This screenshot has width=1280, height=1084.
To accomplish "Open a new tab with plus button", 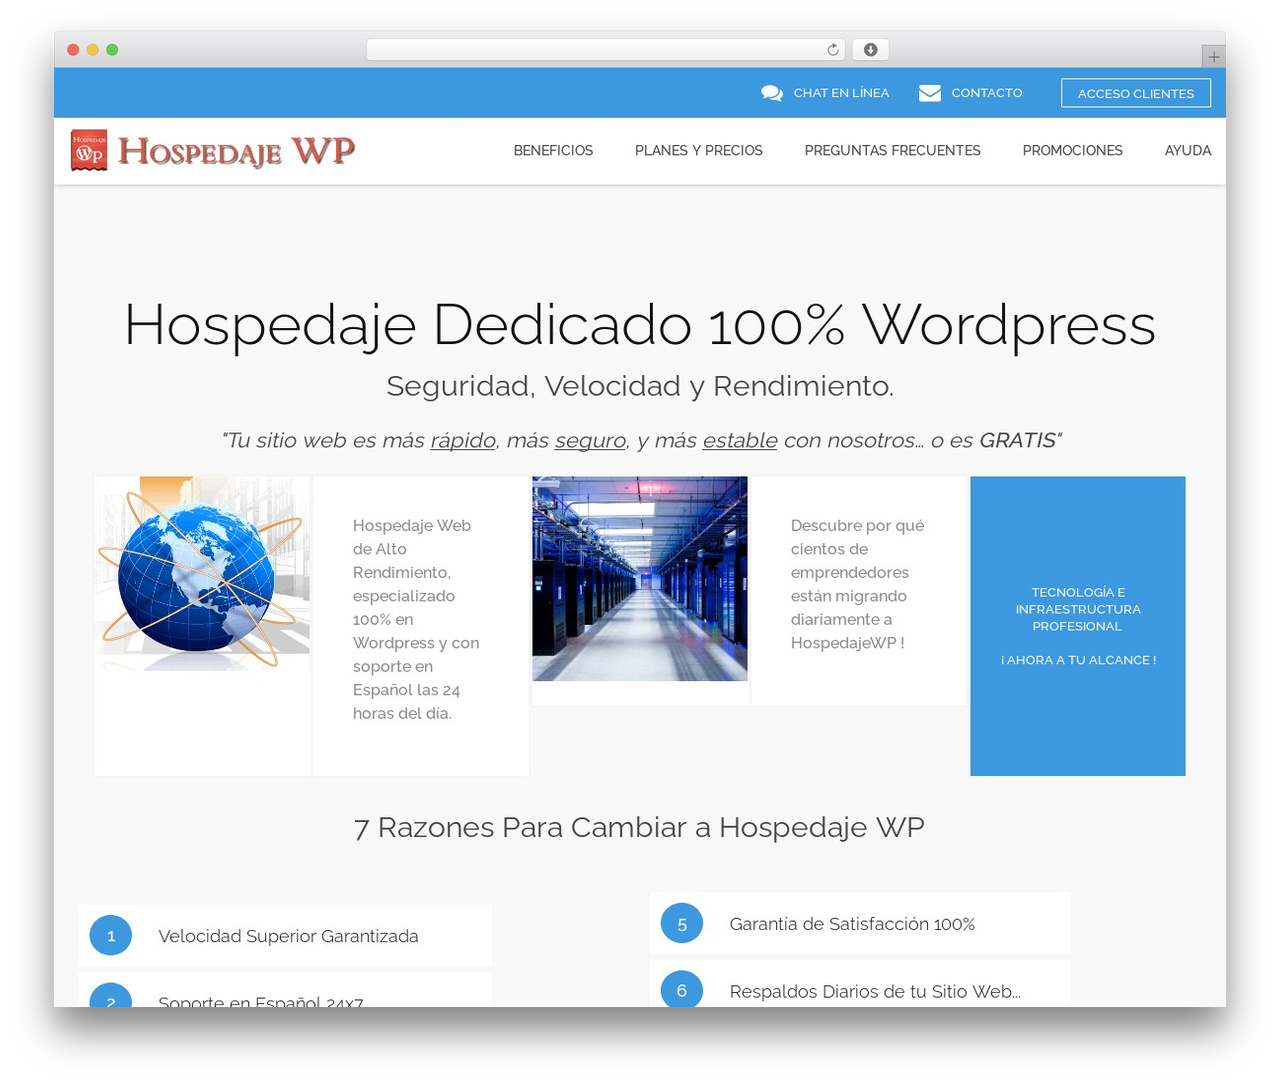I will coord(1214,57).
